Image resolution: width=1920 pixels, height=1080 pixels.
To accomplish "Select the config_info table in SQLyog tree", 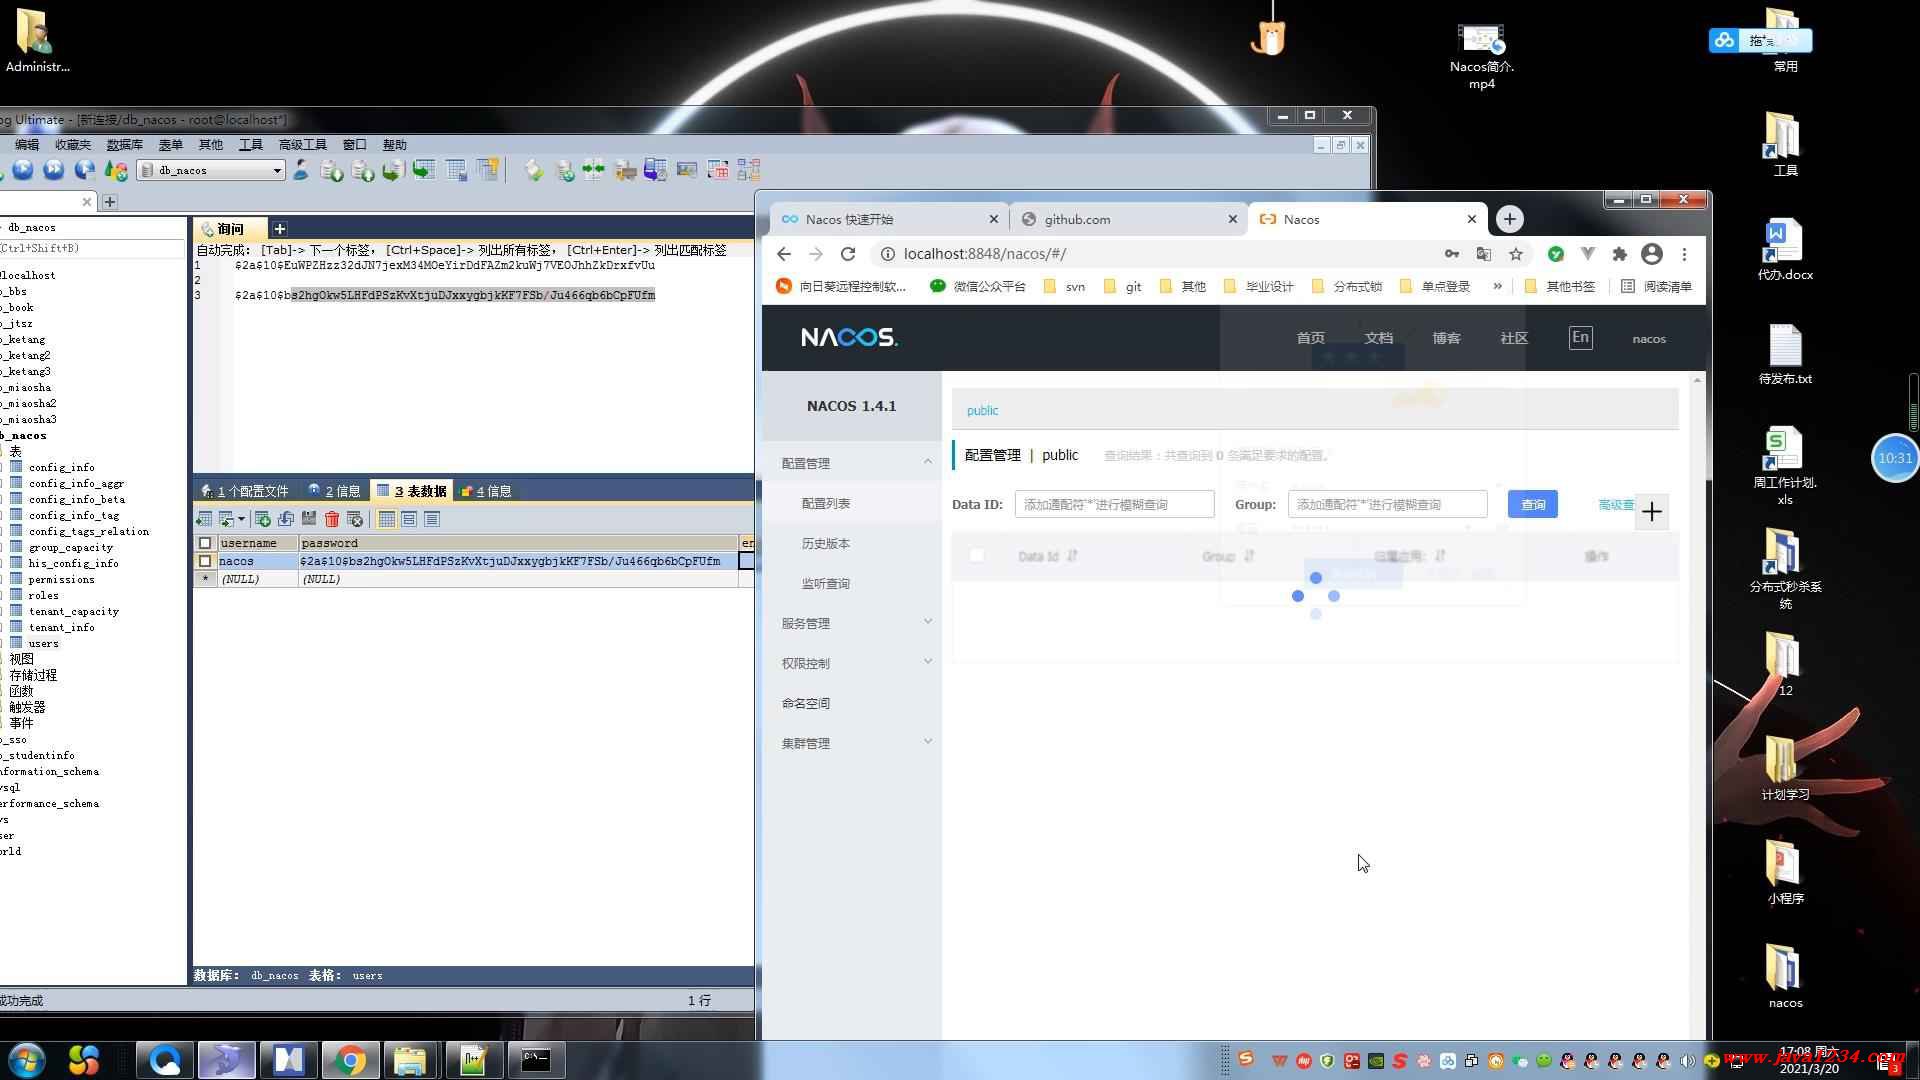I will tap(61, 467).
